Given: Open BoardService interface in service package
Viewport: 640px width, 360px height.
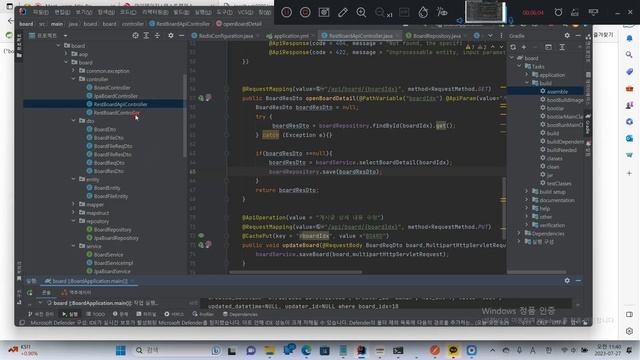Looking at the screenshot, I should [x=108, y=255].
